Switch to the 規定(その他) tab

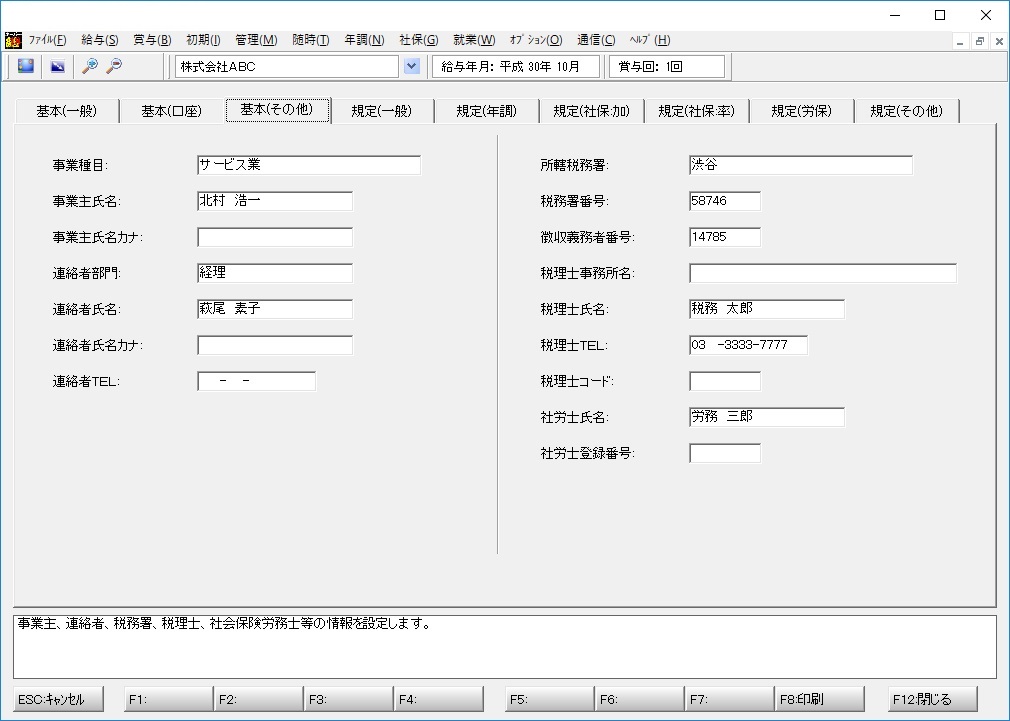tap(906, 111)
